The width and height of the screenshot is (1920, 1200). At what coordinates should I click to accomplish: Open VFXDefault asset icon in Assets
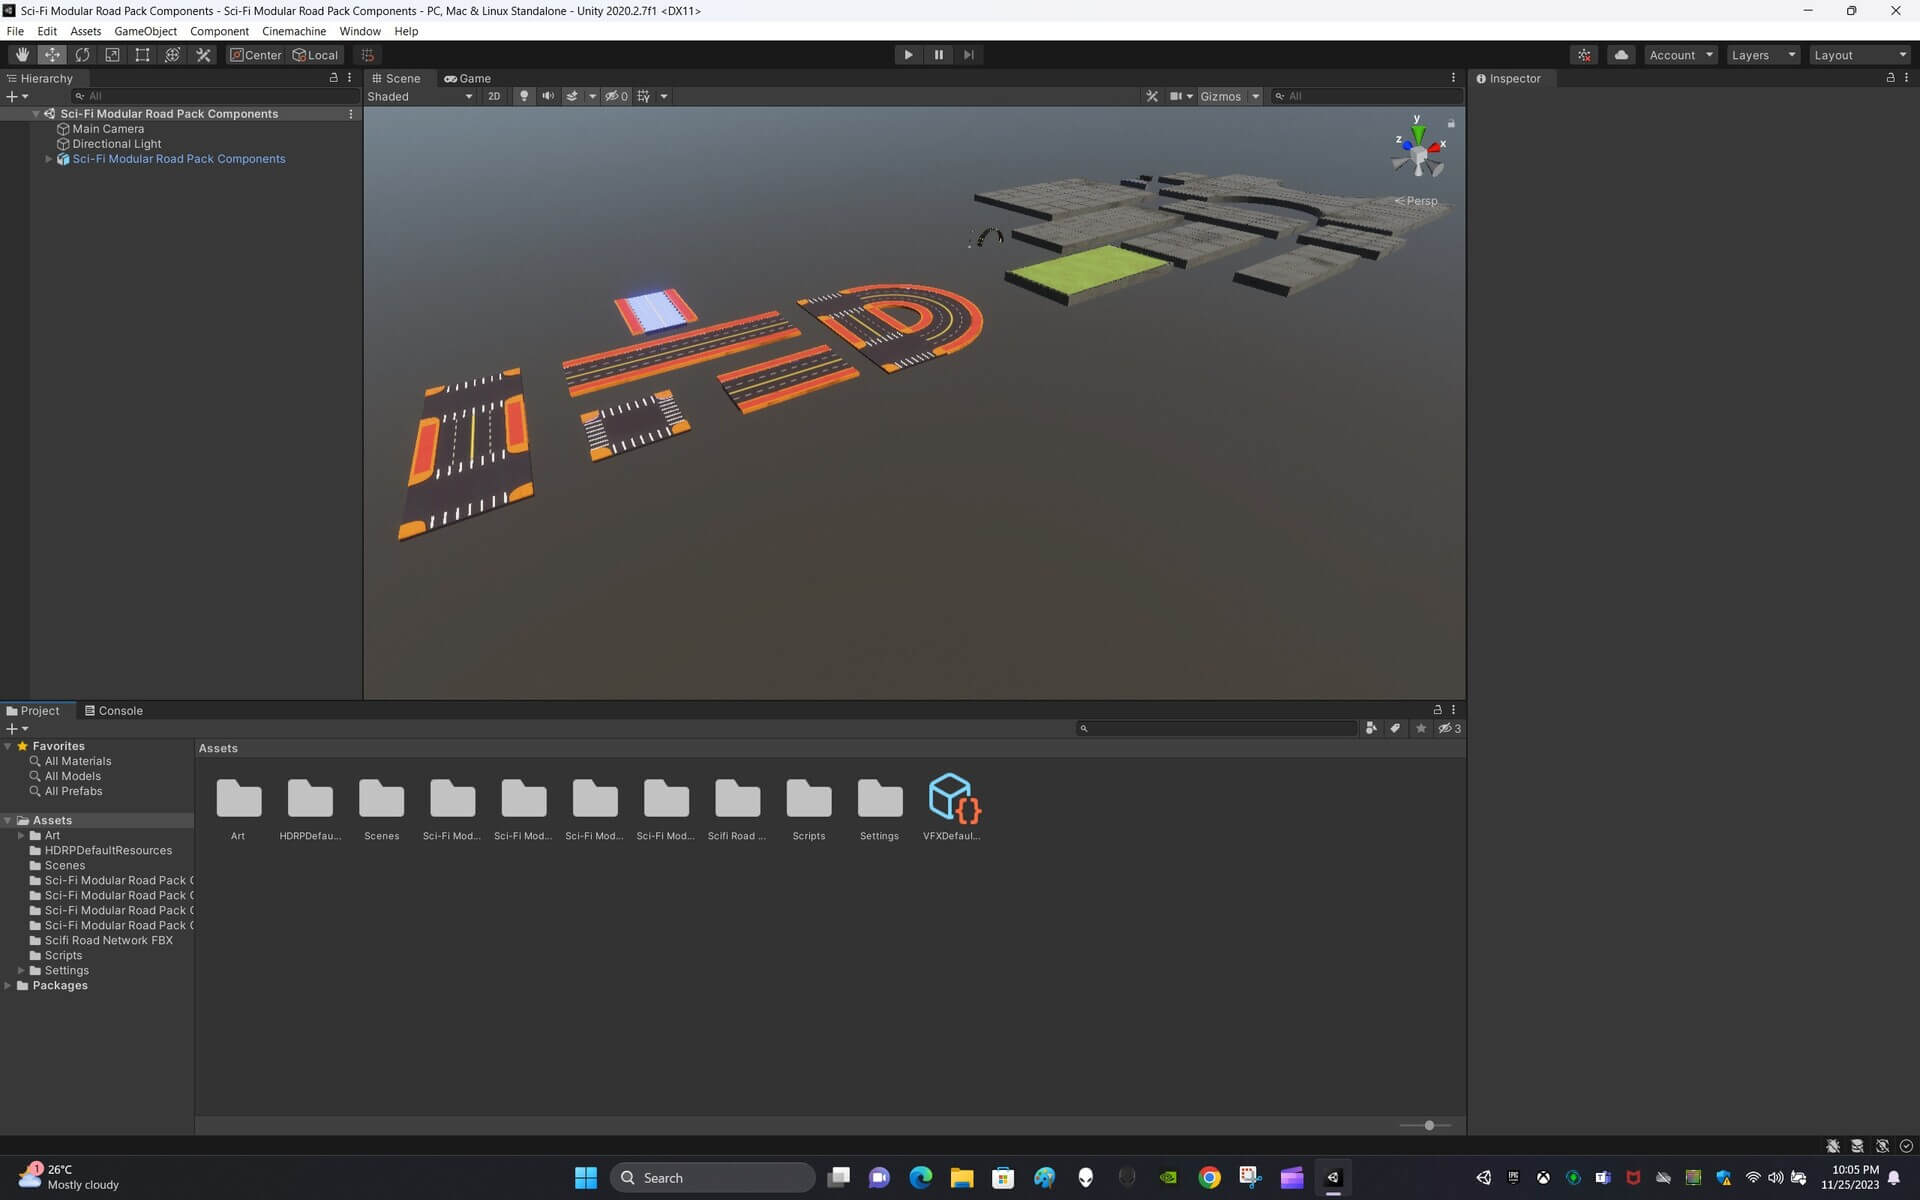[x=951, y=799]
